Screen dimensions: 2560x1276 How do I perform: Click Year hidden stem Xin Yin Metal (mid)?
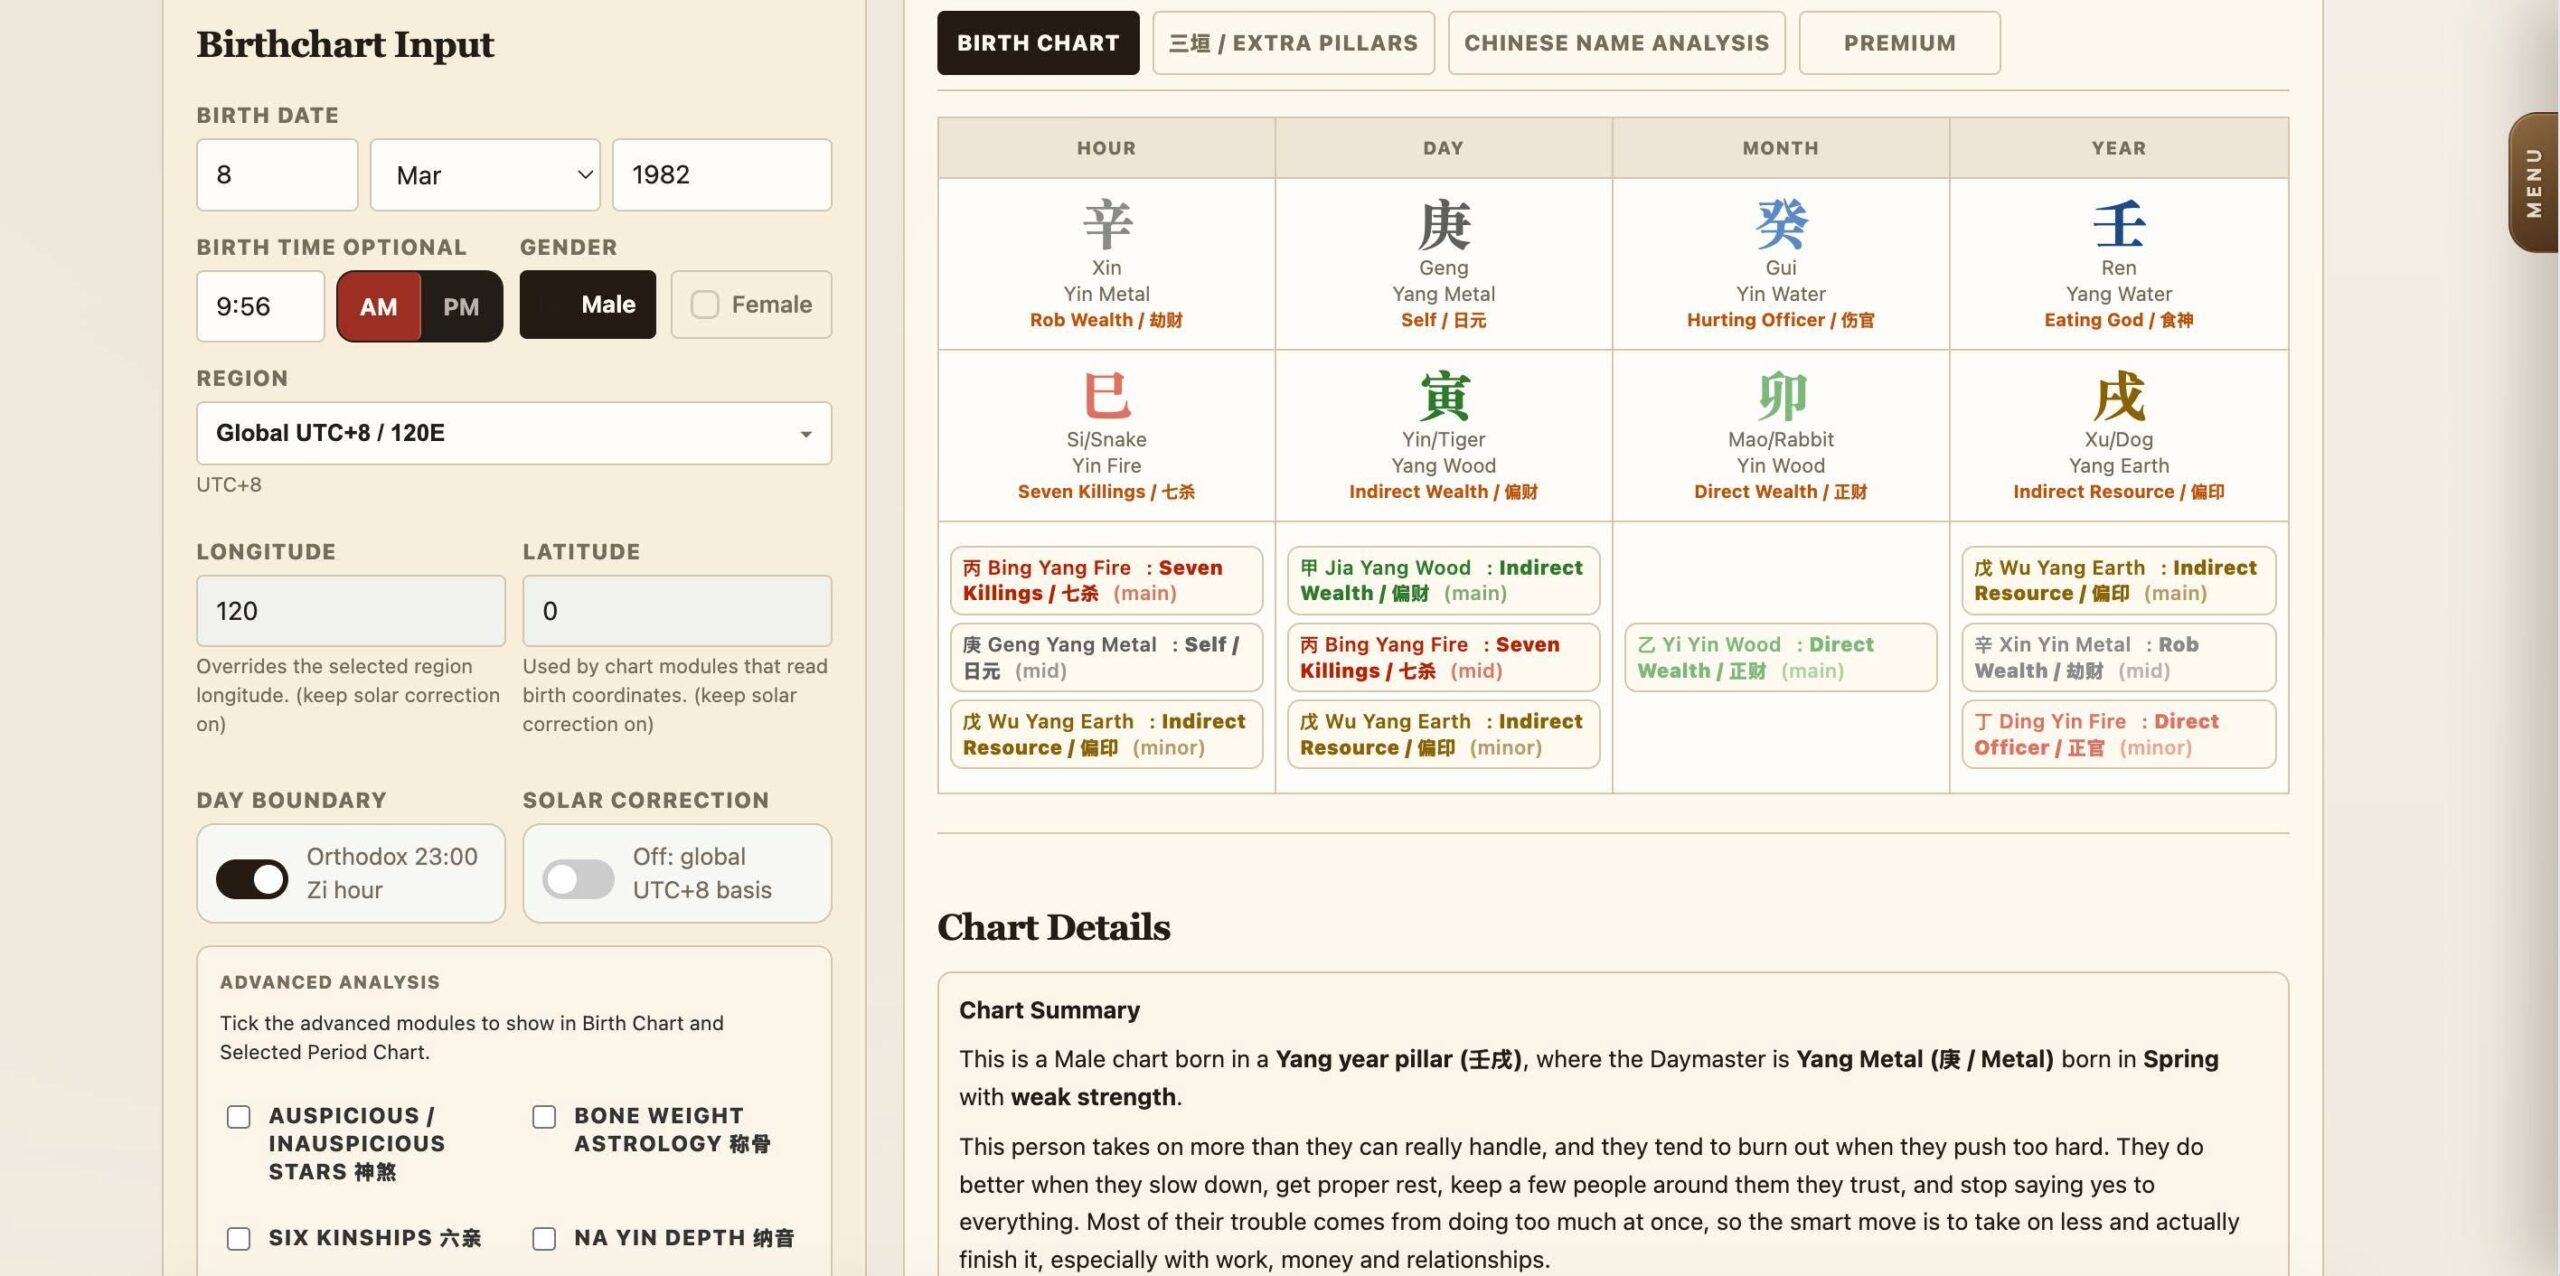[x=2118, y=657]
